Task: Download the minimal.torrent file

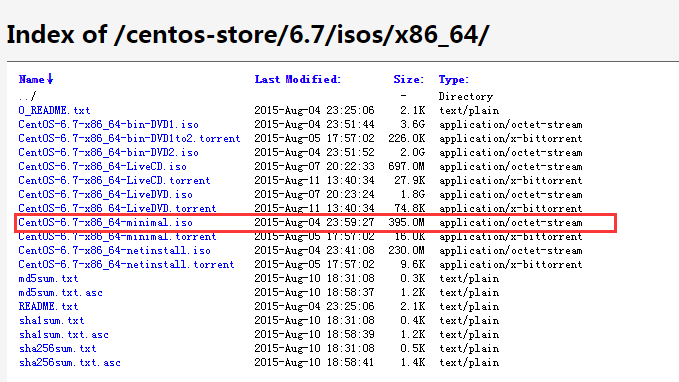Action: point(117,236)
